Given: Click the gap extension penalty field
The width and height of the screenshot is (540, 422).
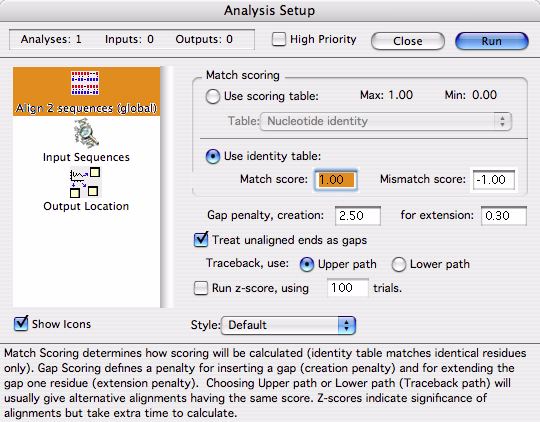Looking at the screenshot, I should point(504,216).
